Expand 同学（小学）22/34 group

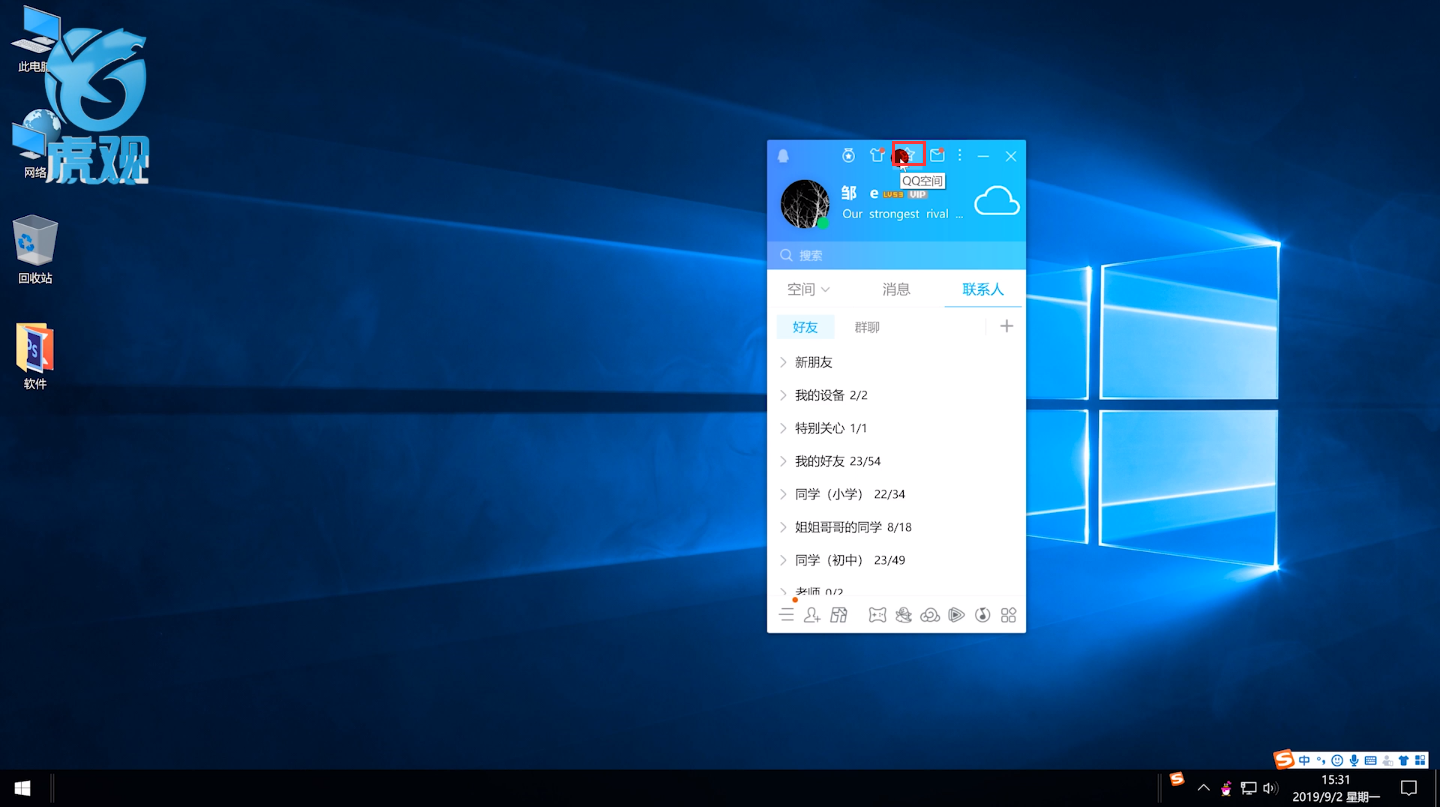tap(896, 494)
